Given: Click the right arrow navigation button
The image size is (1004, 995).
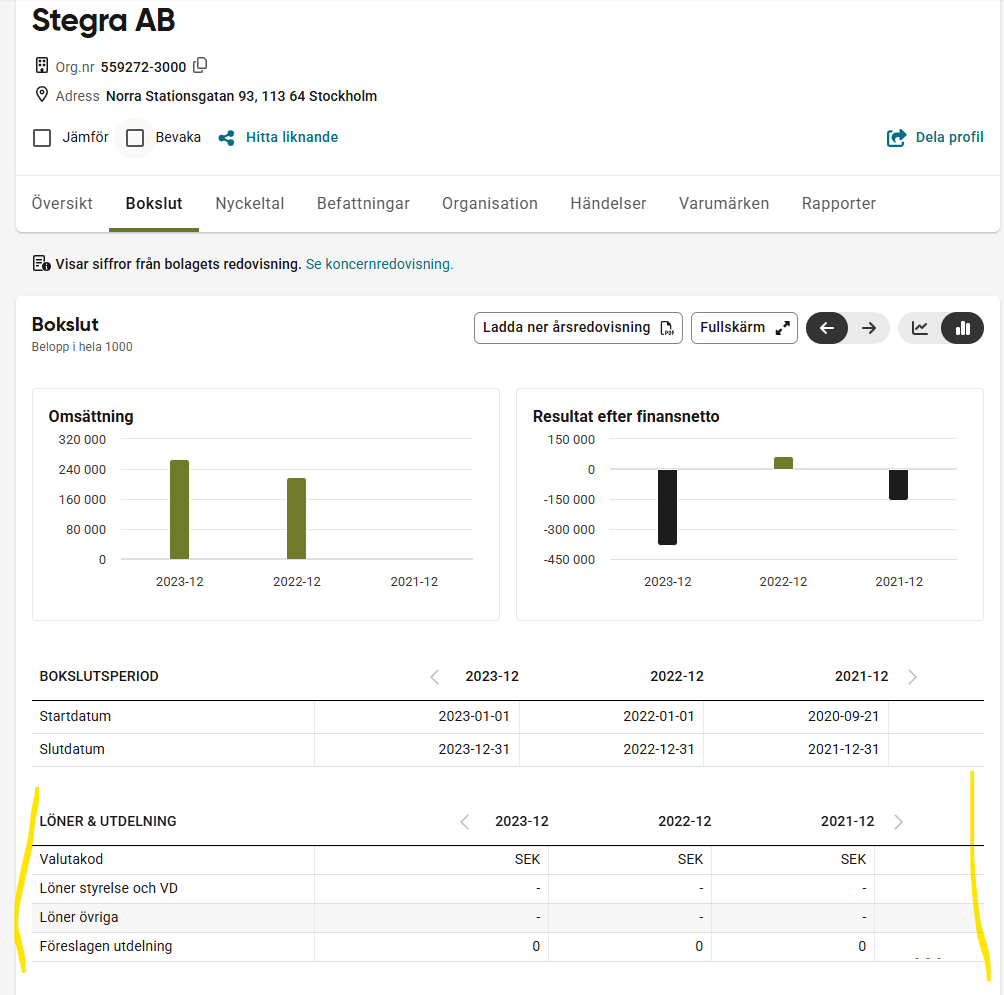Looking at the screenshot, I should click(x=869, y=328).
